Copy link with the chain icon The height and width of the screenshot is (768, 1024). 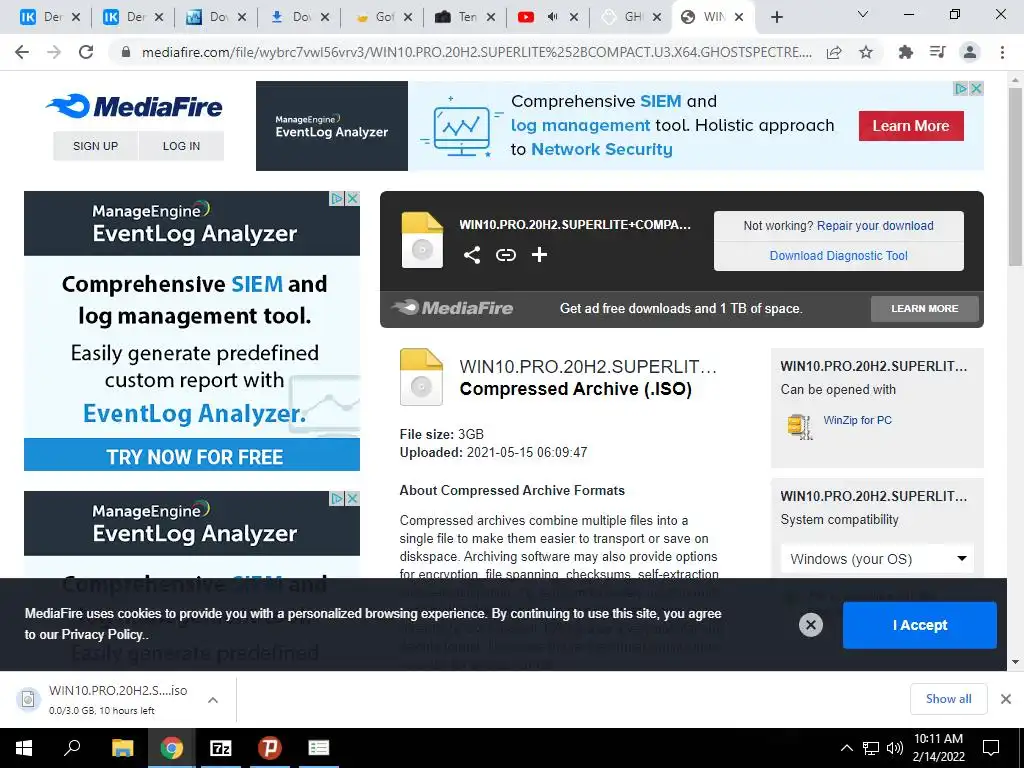505,255
